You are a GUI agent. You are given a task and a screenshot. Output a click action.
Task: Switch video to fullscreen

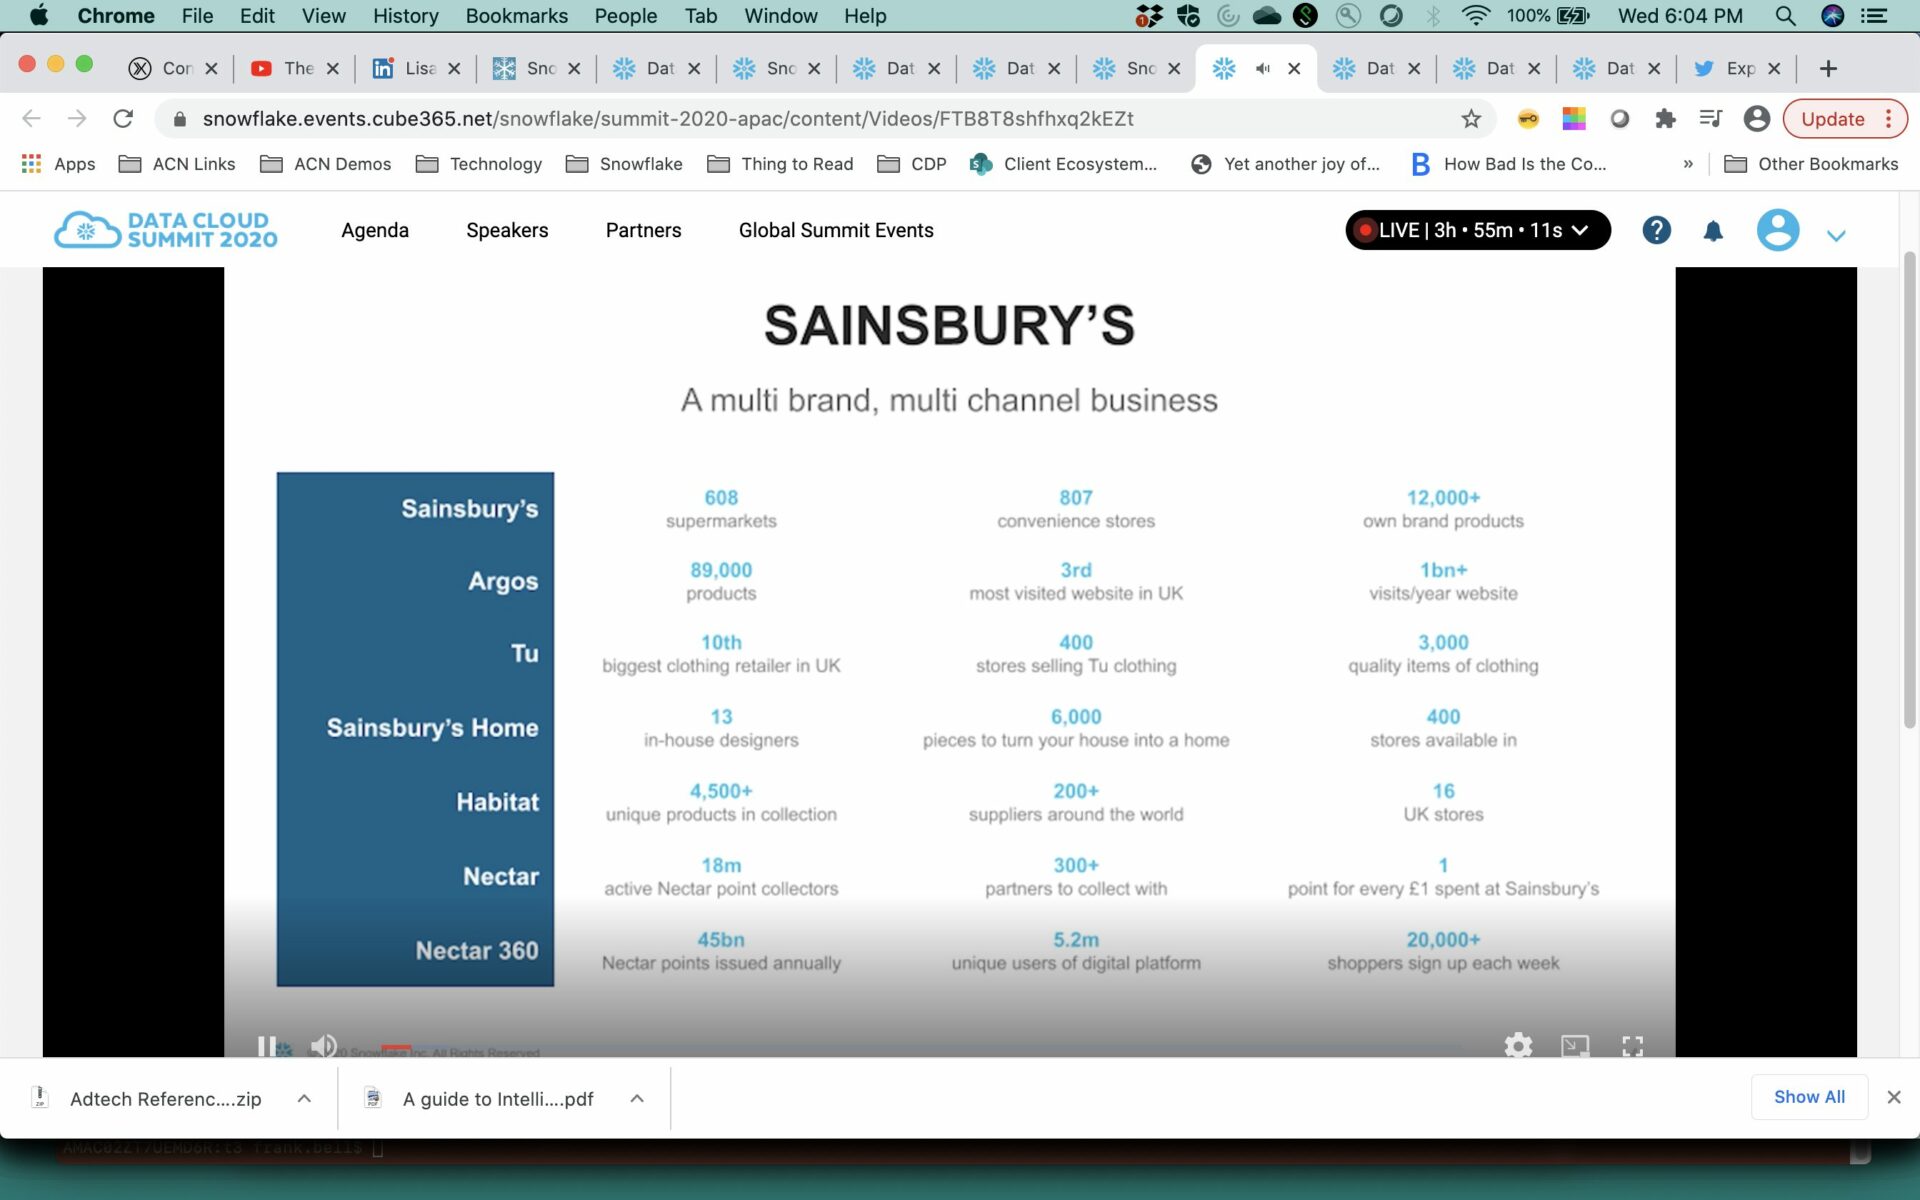point(1632,1046)
